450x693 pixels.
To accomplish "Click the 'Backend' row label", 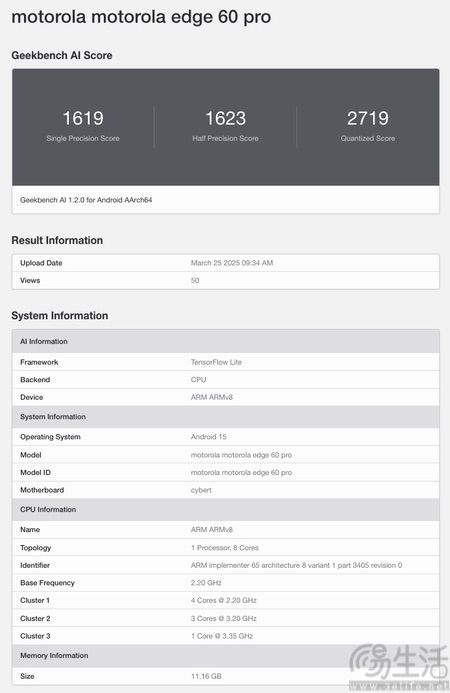I will (x=35, y=380).
